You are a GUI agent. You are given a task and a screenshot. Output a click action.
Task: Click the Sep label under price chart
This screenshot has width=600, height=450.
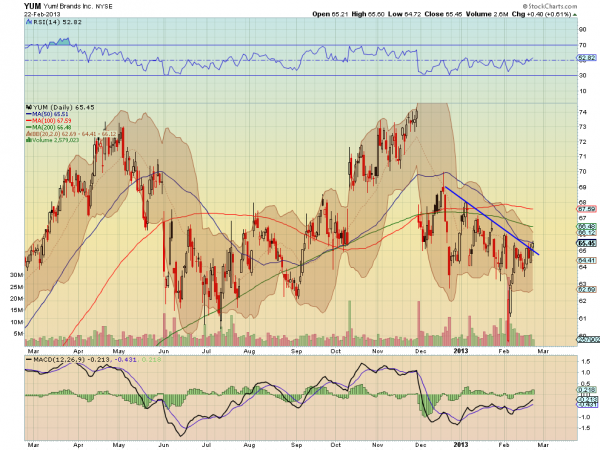point(297,351)
